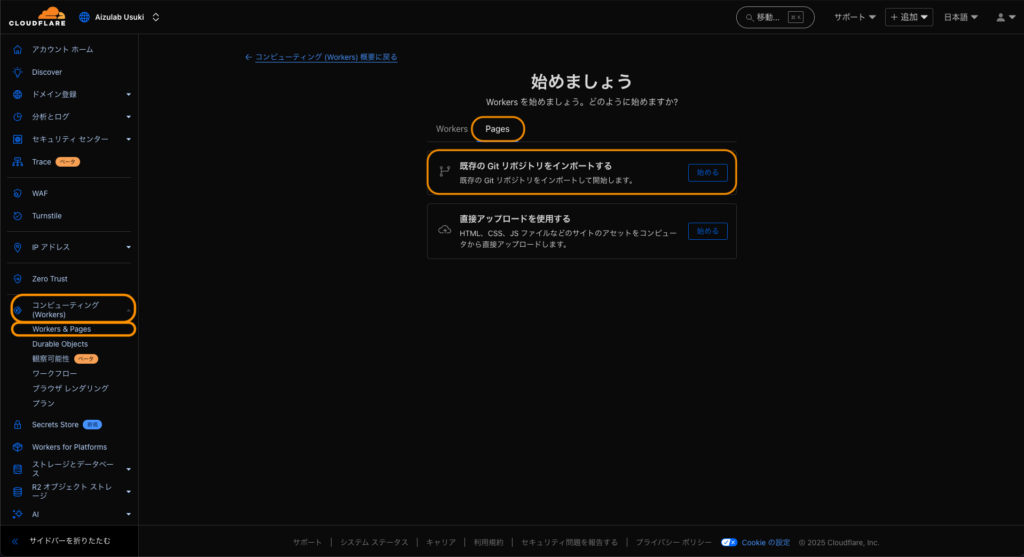
Task: Click the Trace sitemap icon
Action: click(x=18, y=162)
